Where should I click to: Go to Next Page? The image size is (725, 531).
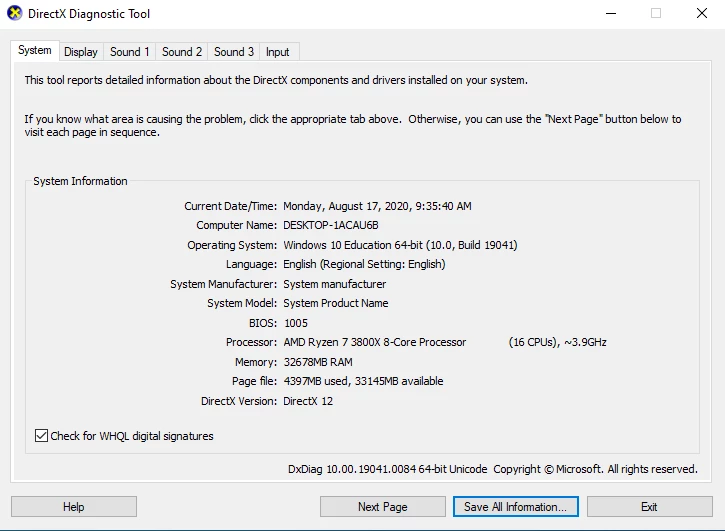click(x=383, y=507)
